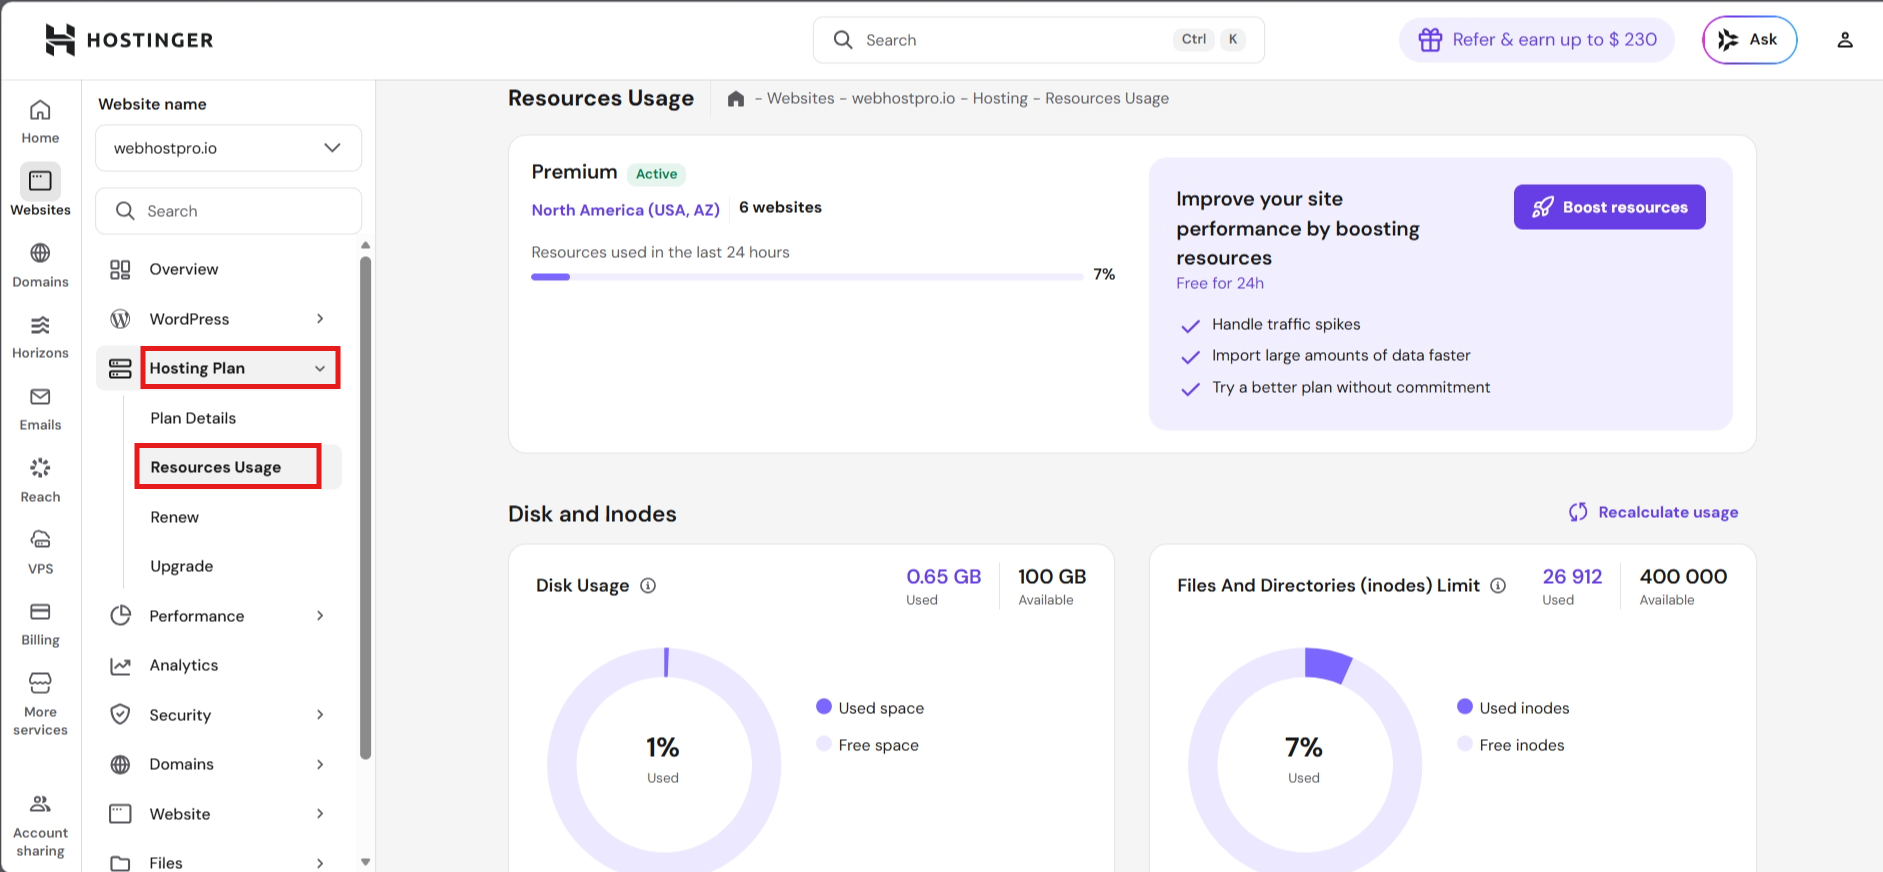Expand the Performance submenu chevron

[320, 616]
